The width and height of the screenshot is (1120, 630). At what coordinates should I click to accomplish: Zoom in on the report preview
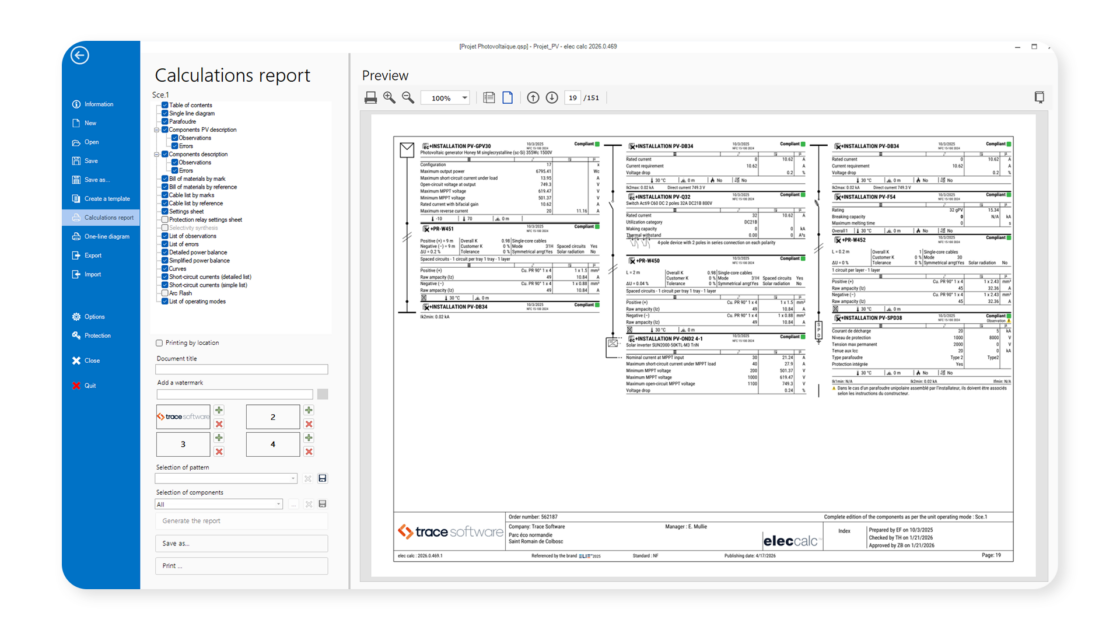click(389, 98)
